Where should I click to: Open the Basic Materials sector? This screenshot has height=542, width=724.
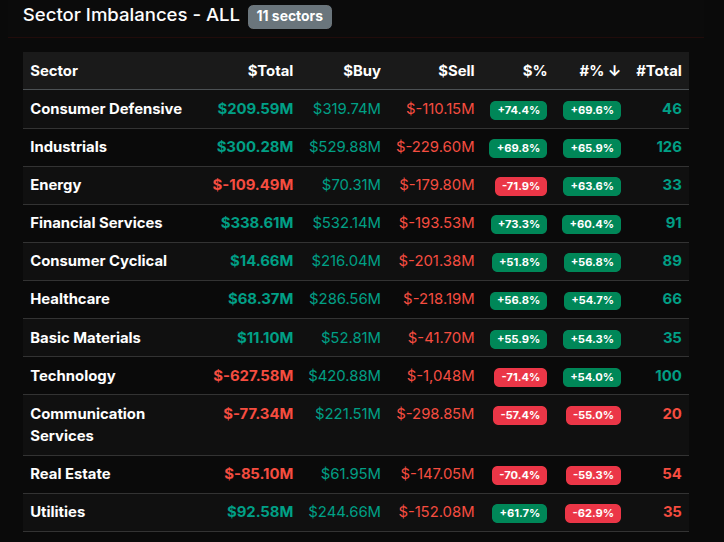point(85,338)
